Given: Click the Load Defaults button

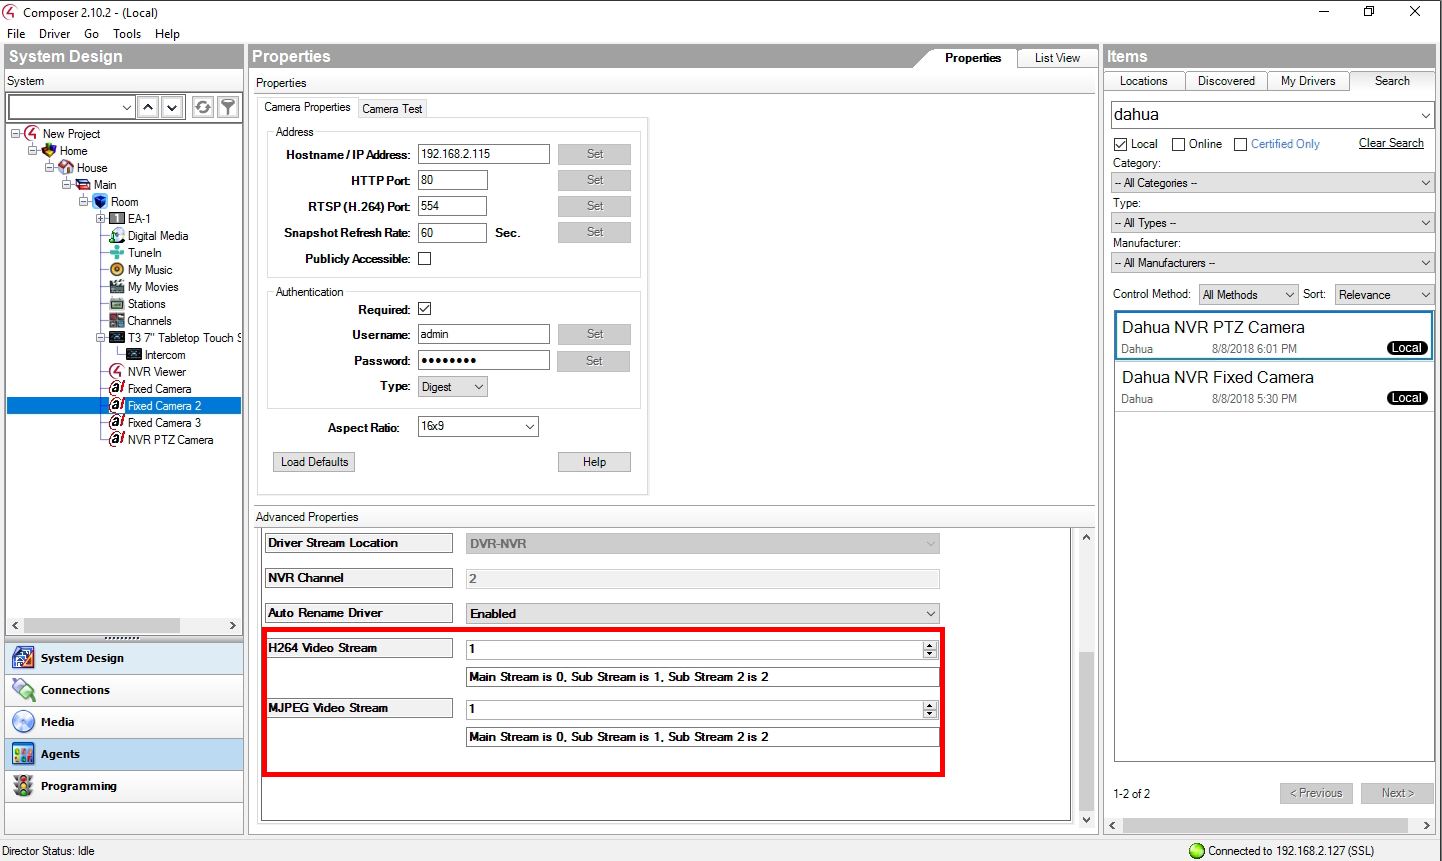Looking at the screenshot, I should 314,462.
